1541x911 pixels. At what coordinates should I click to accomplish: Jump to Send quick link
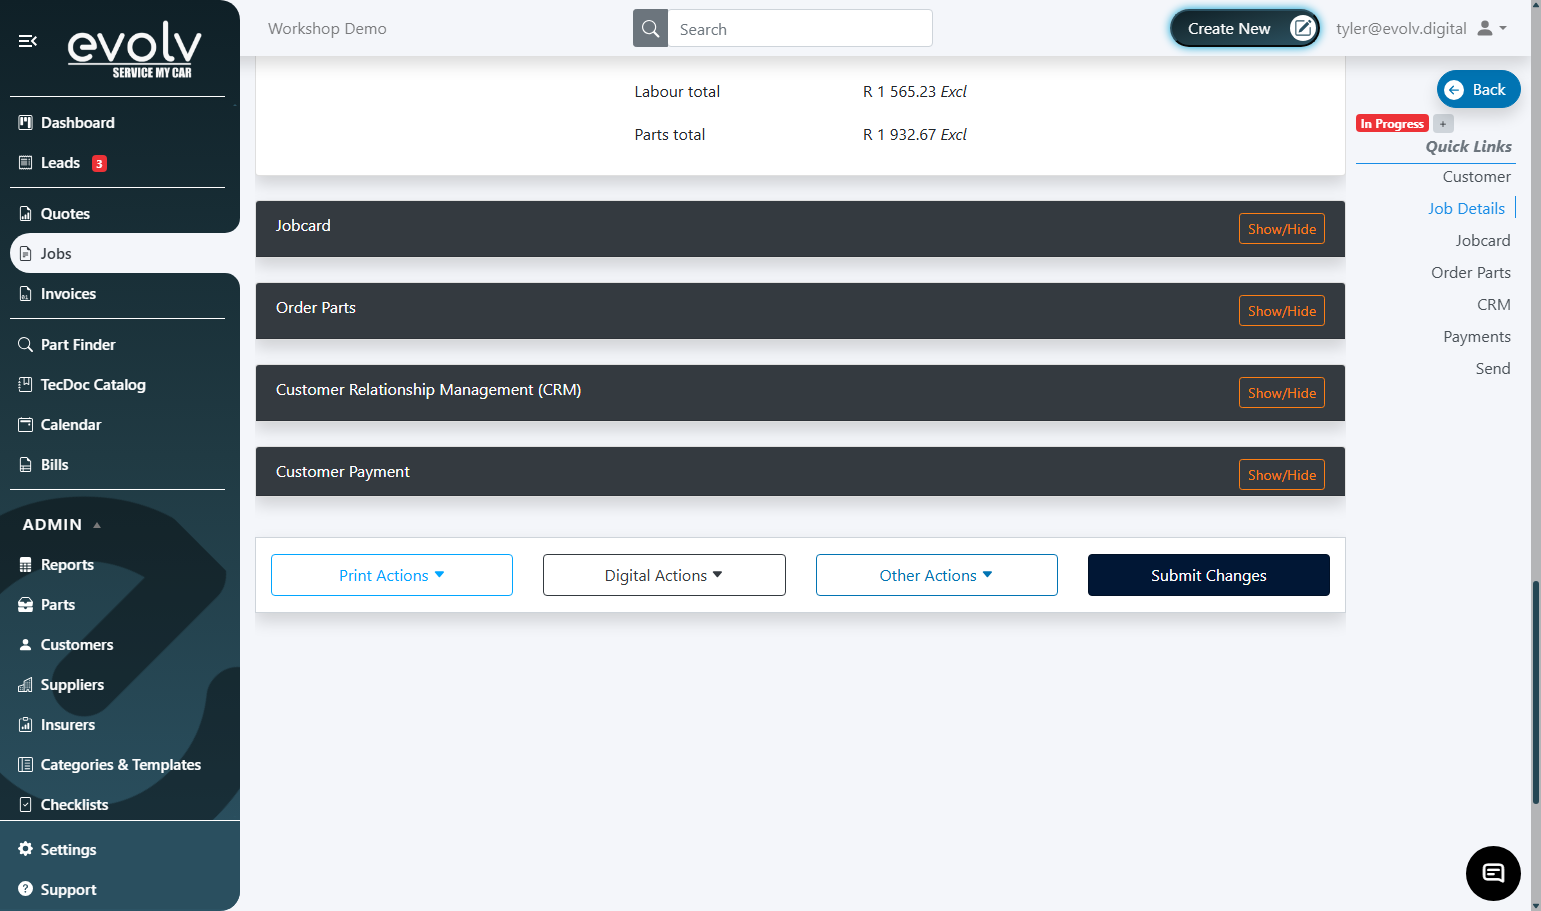pos(1493,369)
